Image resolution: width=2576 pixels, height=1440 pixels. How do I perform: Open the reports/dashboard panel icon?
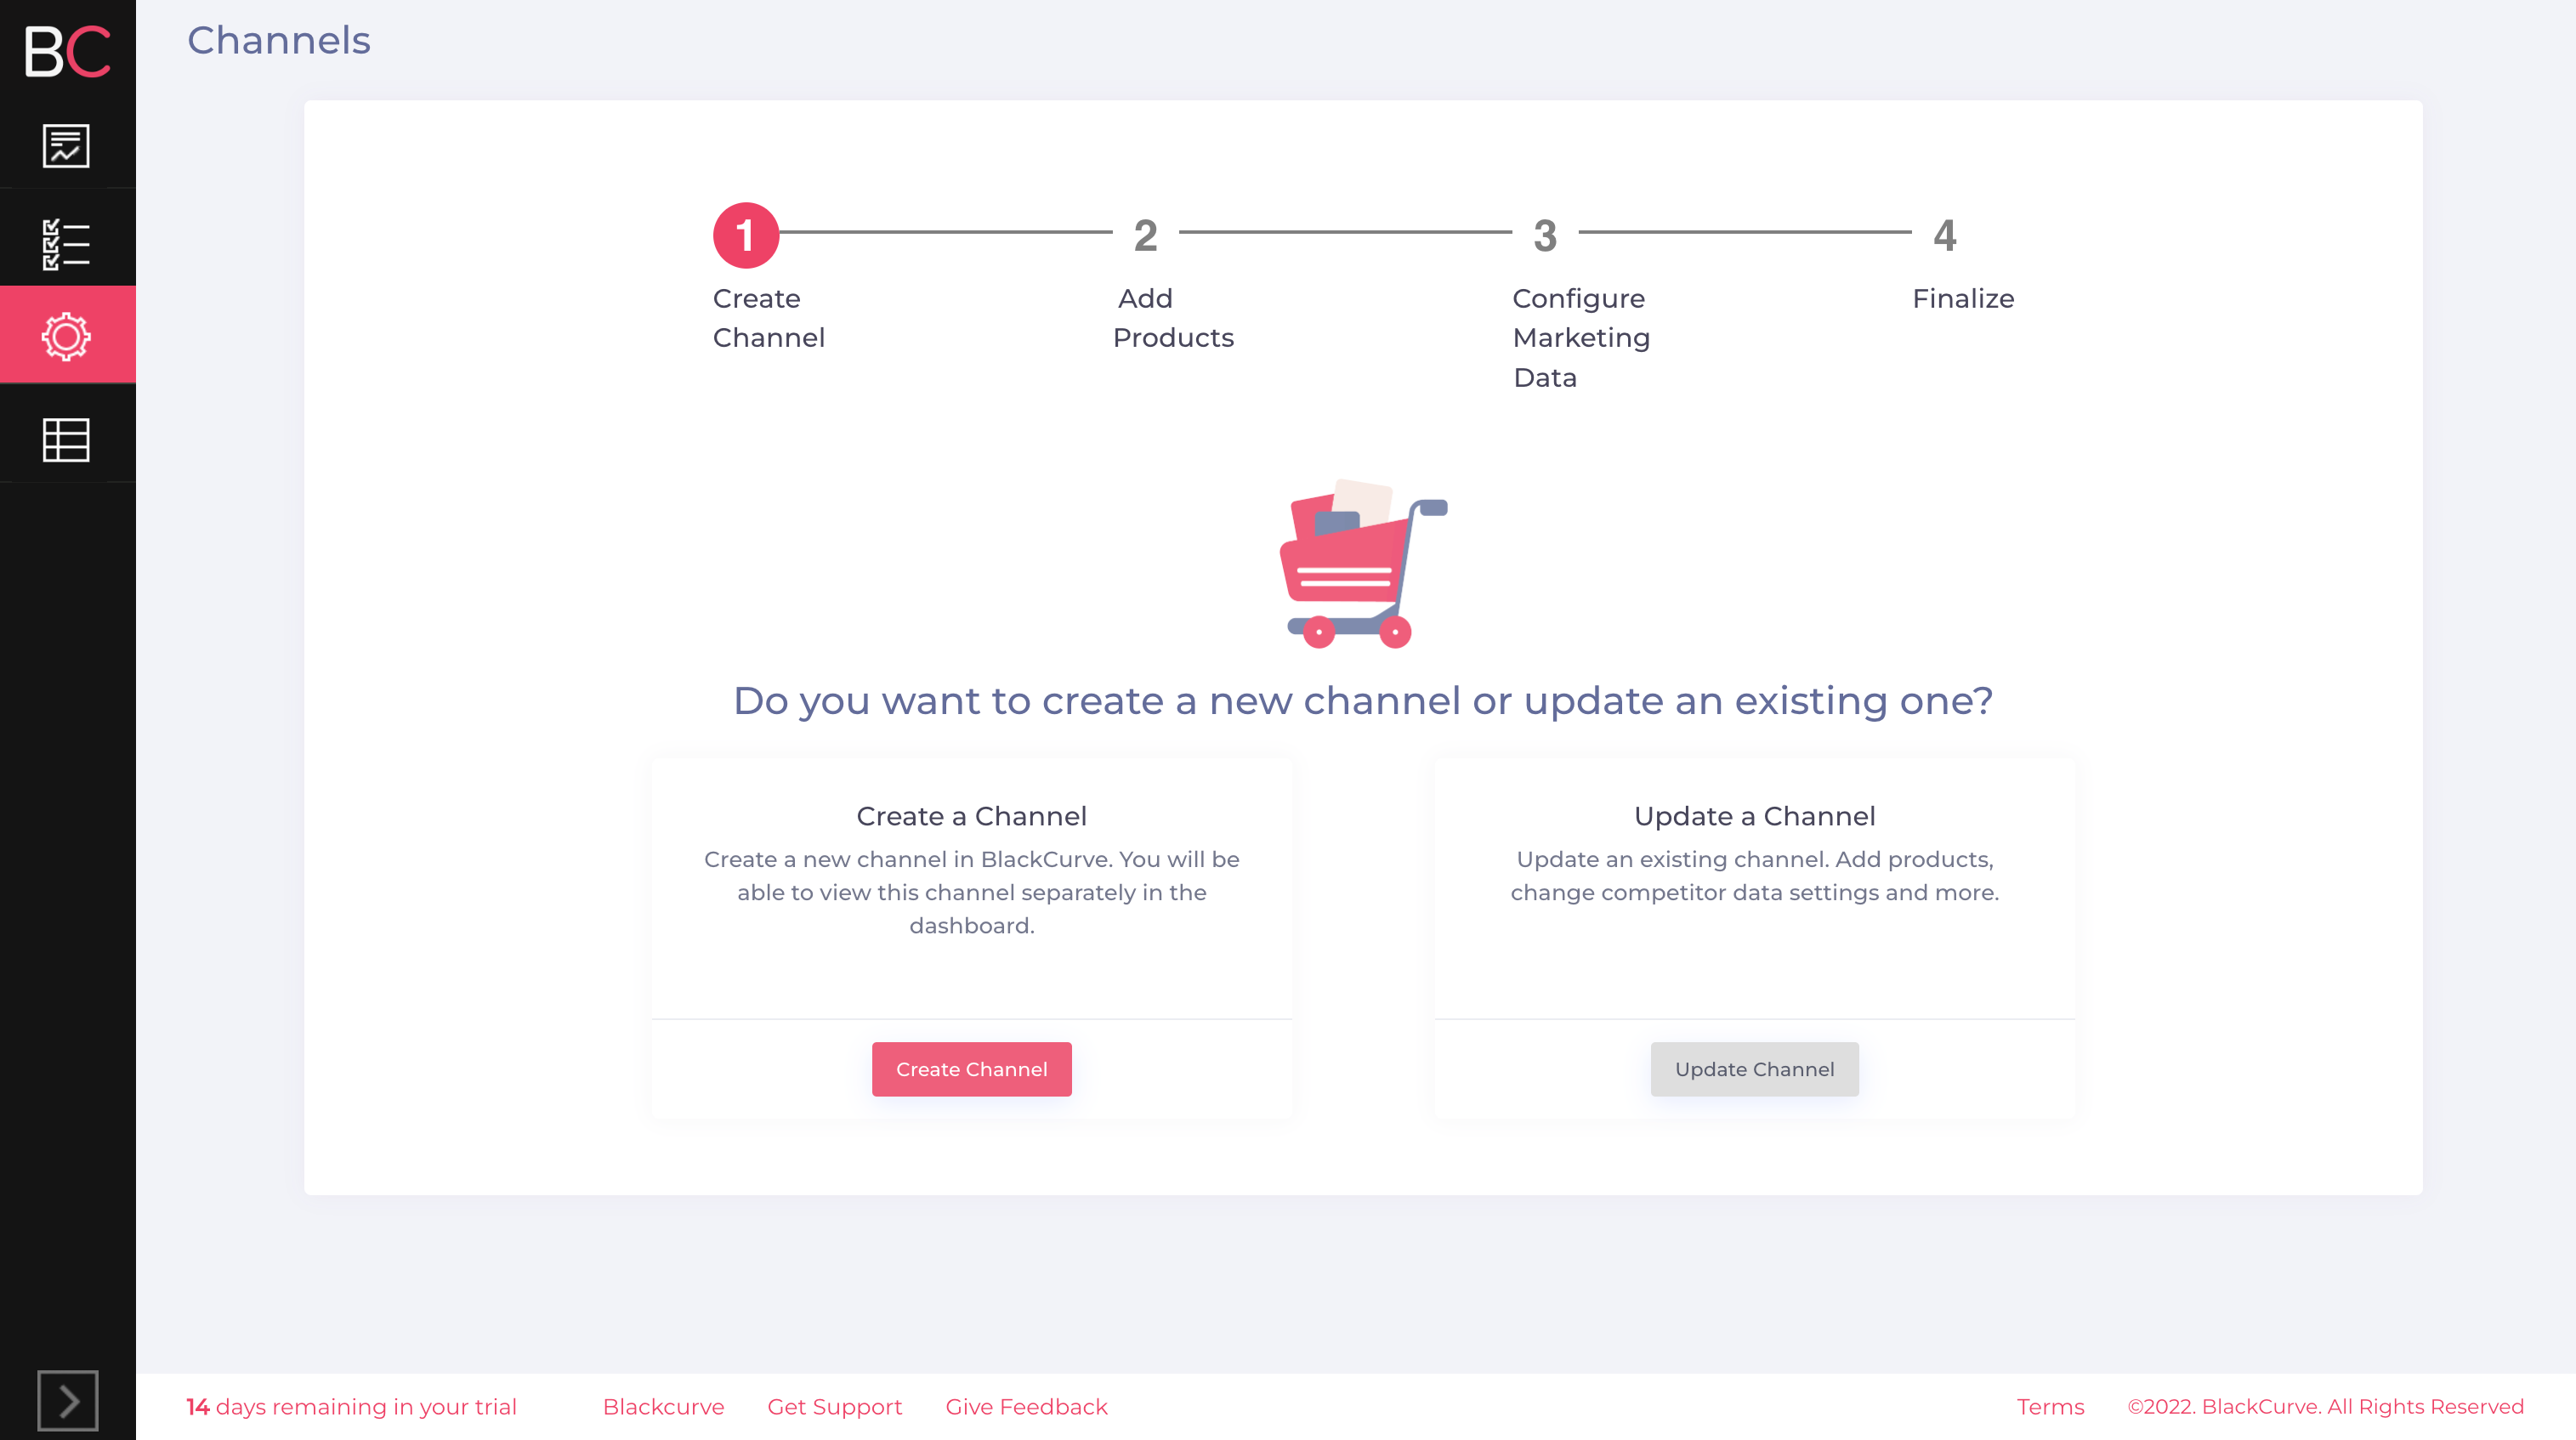pos(67,145)
